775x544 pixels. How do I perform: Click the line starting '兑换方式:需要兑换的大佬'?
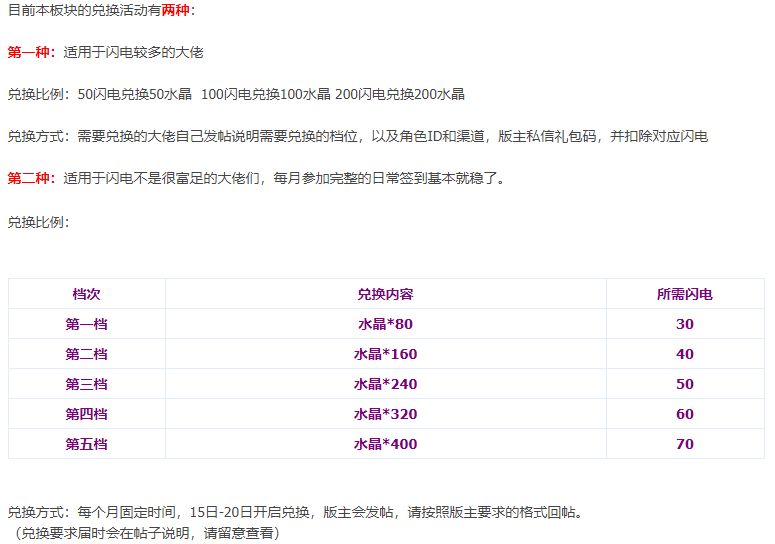point(358,136)
